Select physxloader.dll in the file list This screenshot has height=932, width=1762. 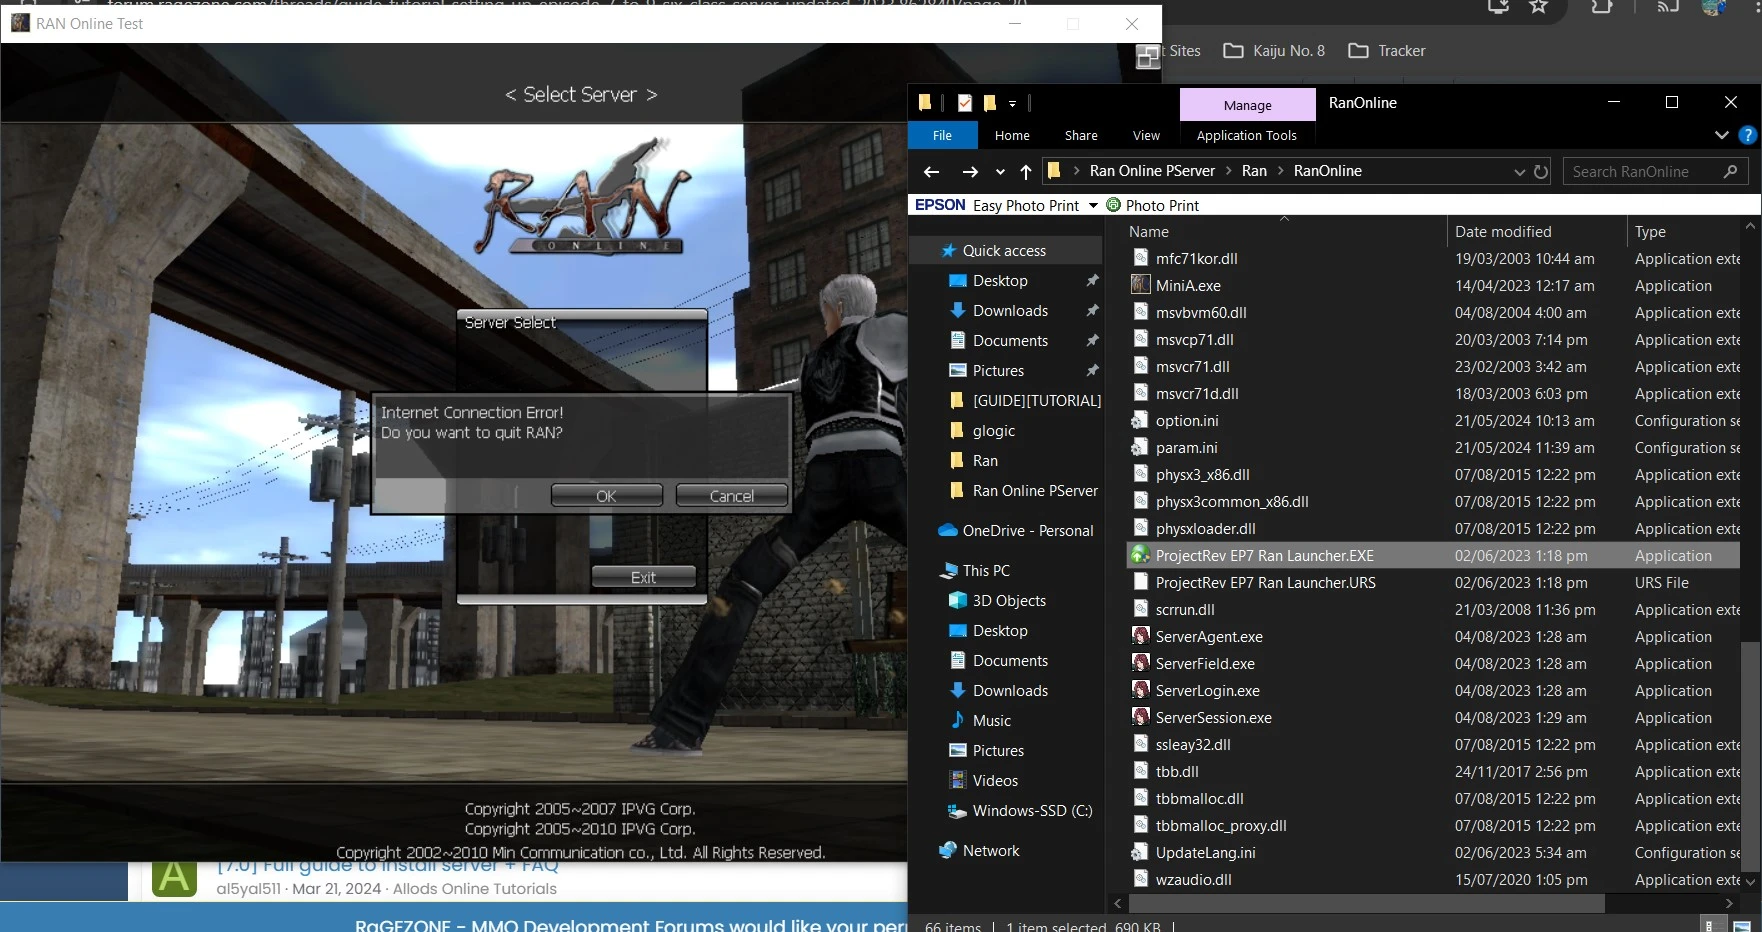pyautogui.click(x=1205, y=528)
